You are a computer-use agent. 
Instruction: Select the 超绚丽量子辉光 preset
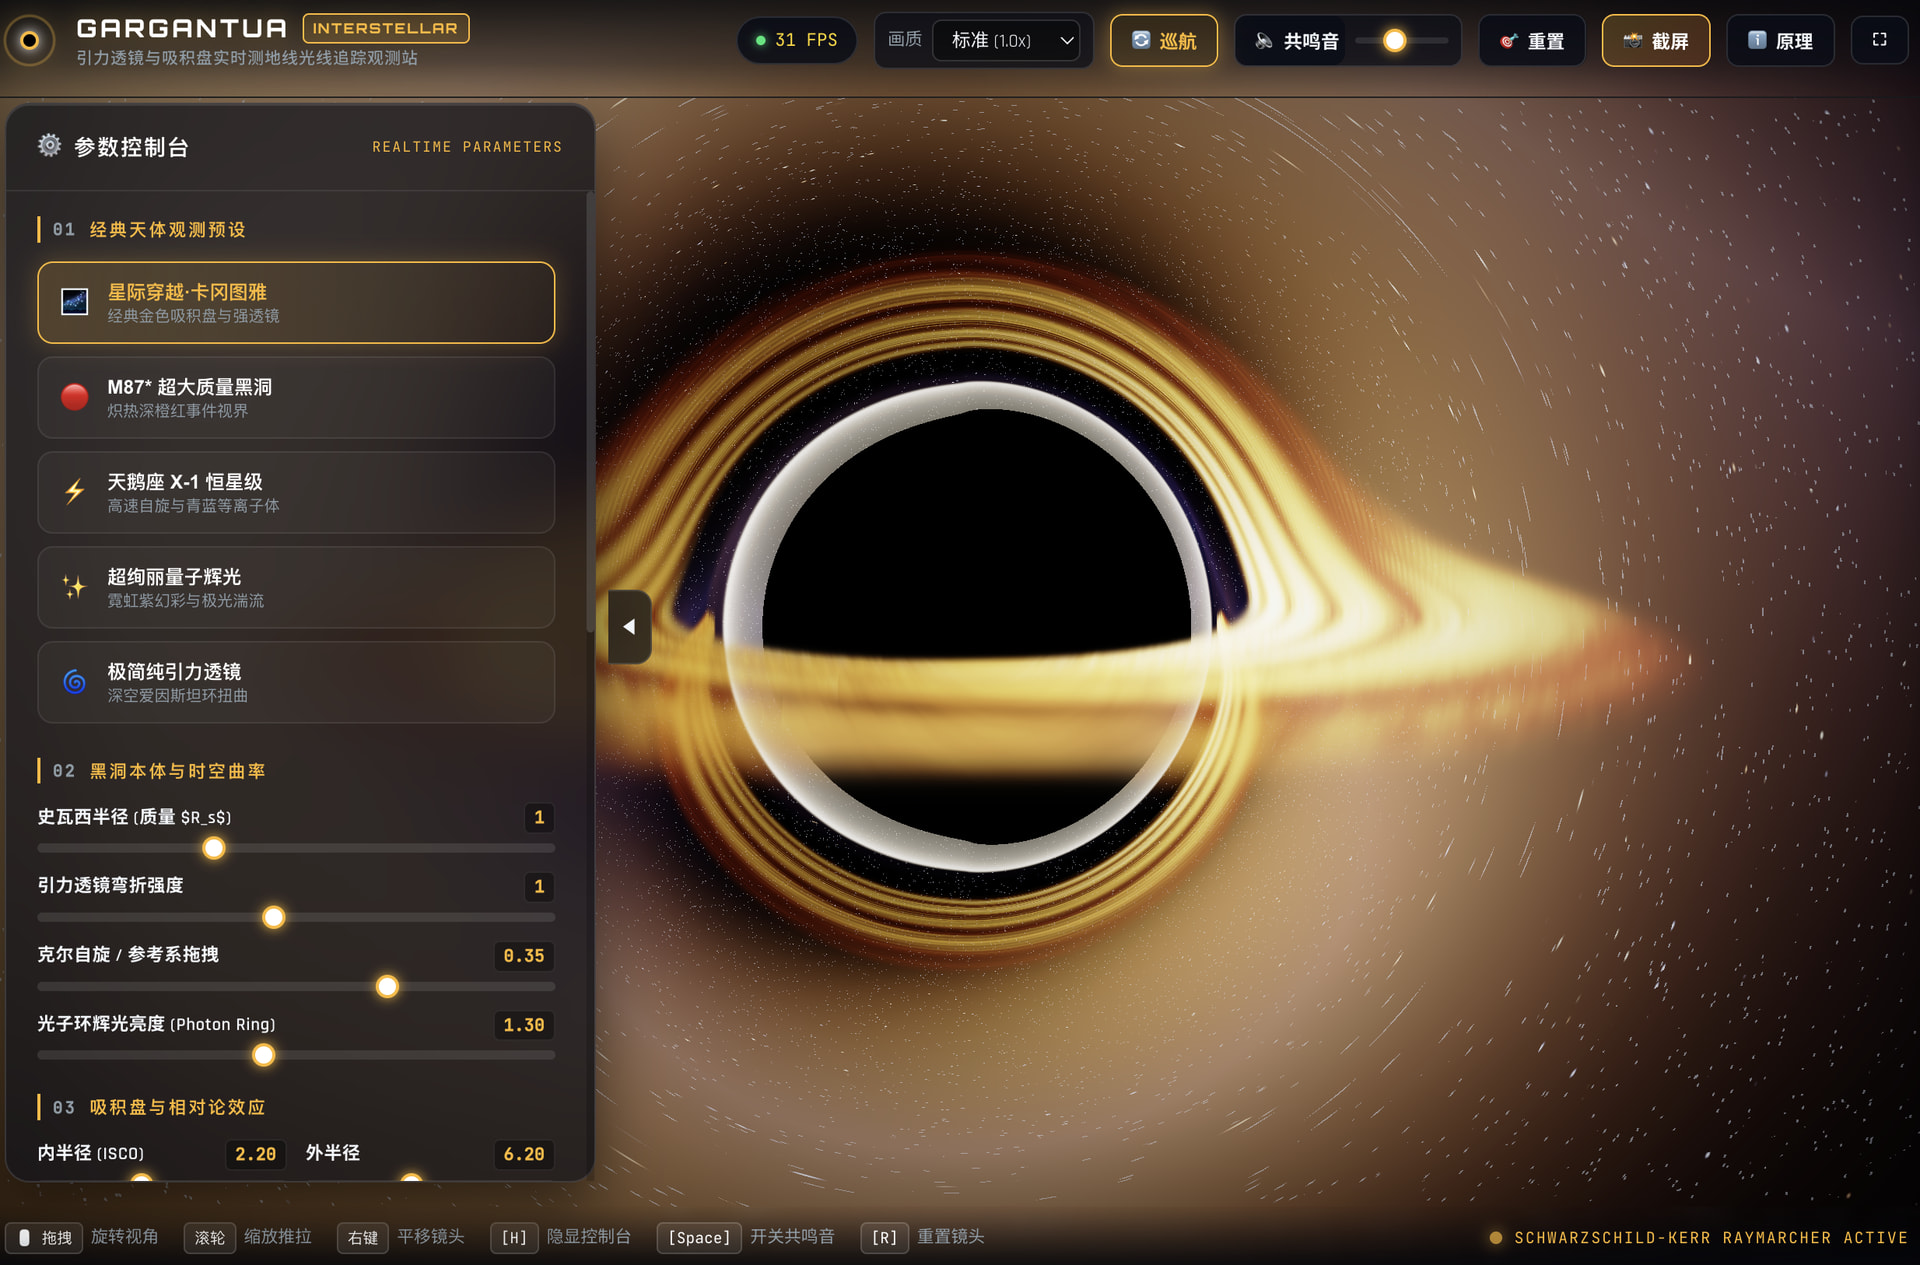coord(296,587)
